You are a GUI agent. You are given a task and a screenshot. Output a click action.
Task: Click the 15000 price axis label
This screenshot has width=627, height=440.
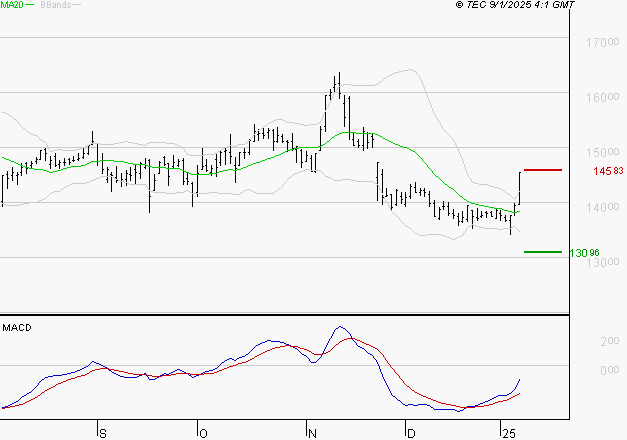(x=603, y=152)
